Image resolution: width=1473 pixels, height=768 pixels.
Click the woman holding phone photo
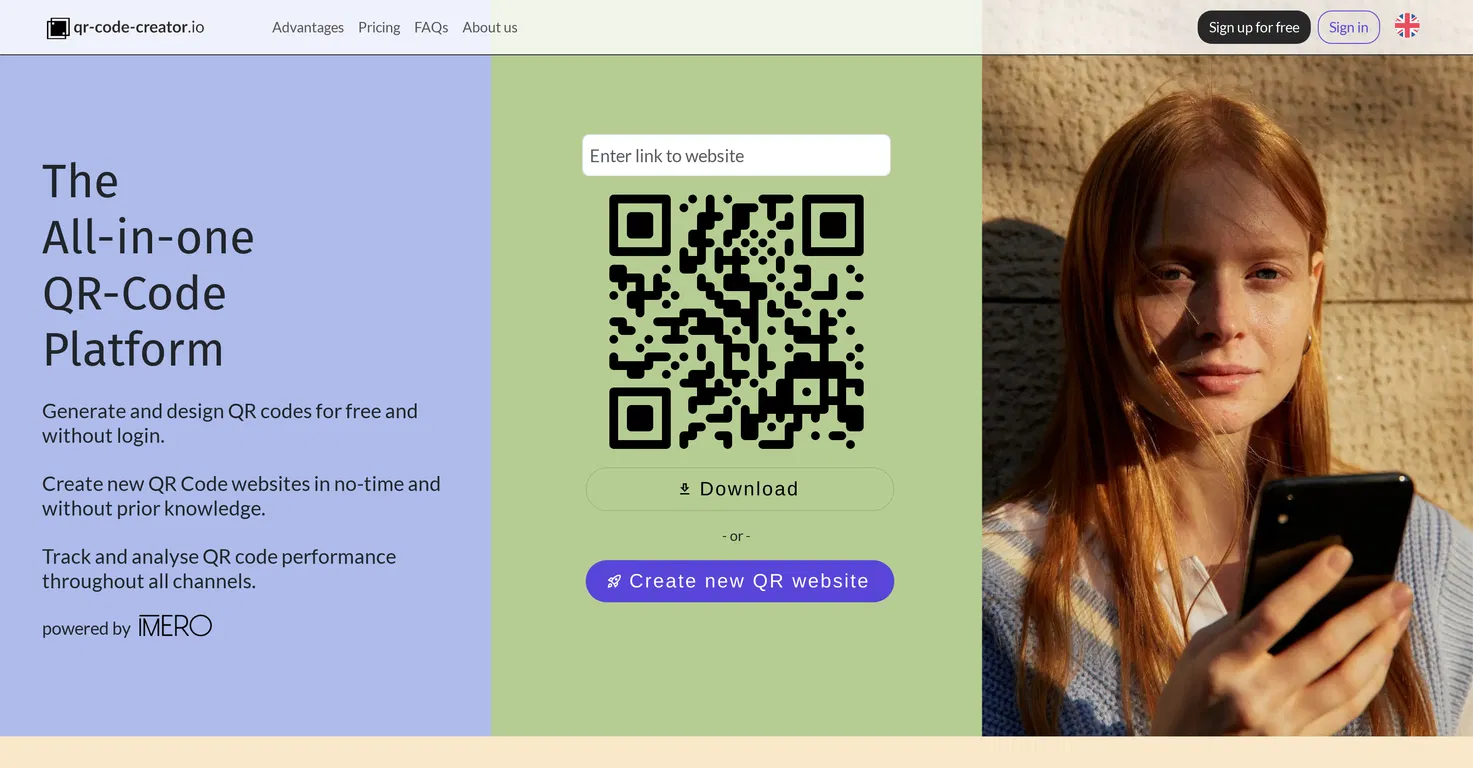(1227, 396)
